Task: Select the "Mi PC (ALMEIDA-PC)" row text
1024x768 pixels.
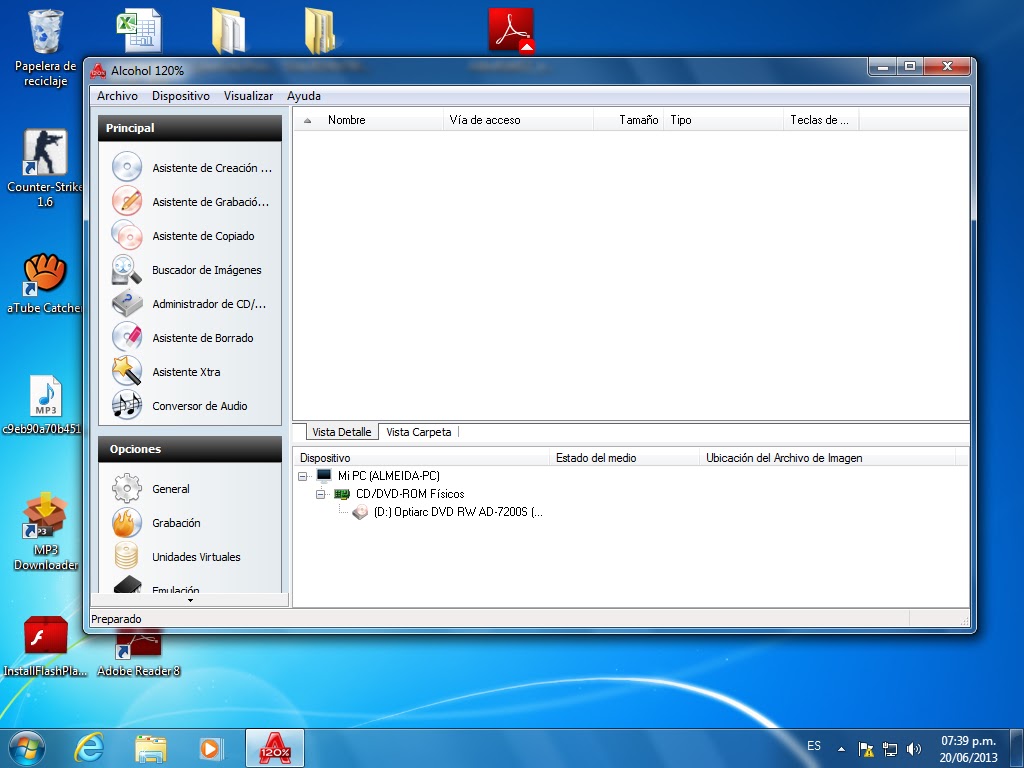Action: coord(389,476)
